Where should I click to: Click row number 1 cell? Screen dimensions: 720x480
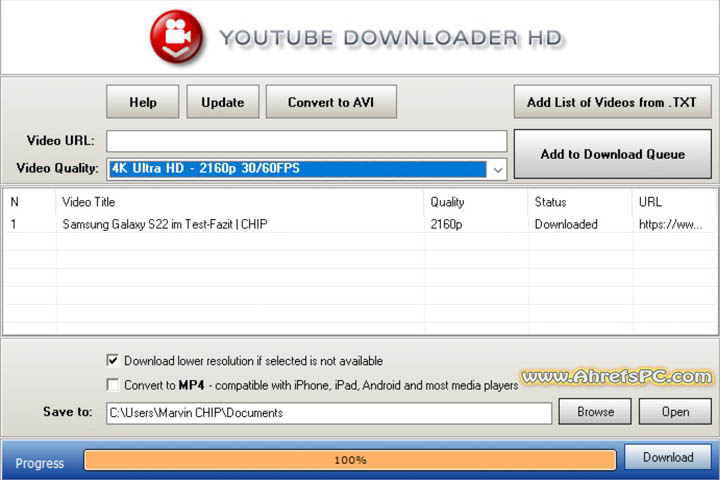click(14, 224)
